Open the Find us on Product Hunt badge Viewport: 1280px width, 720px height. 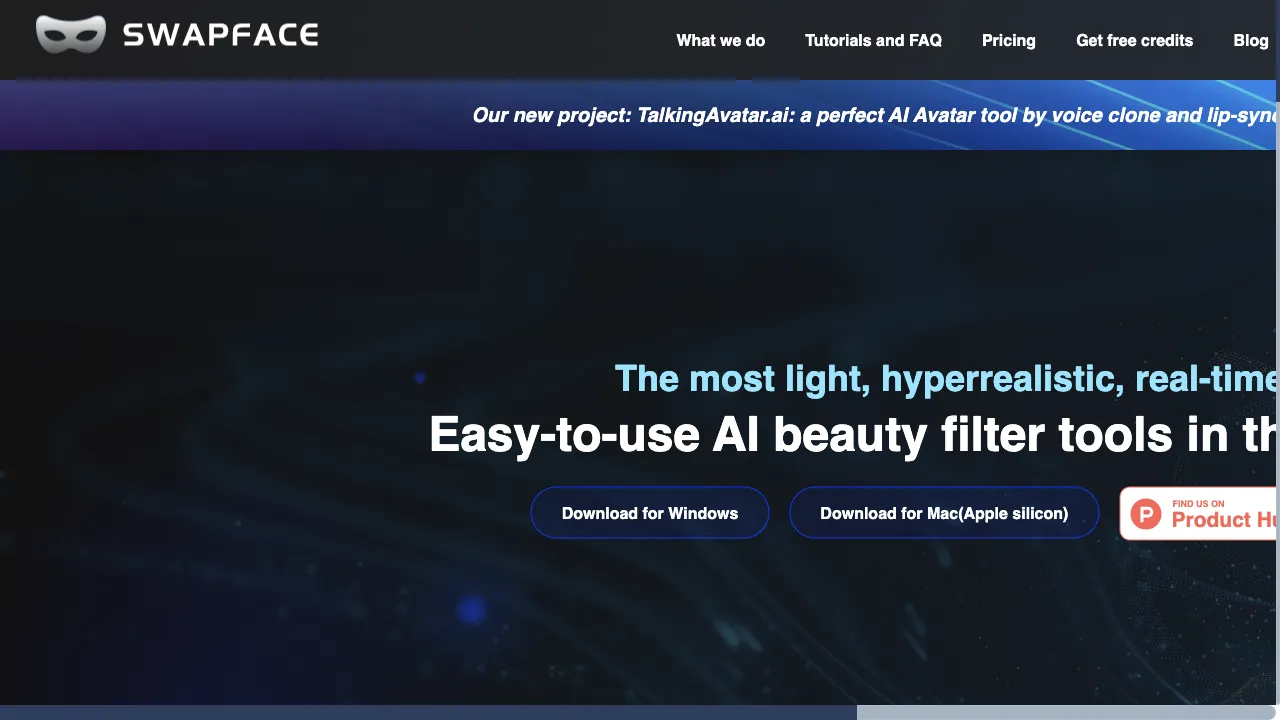tap(1198, 513)
